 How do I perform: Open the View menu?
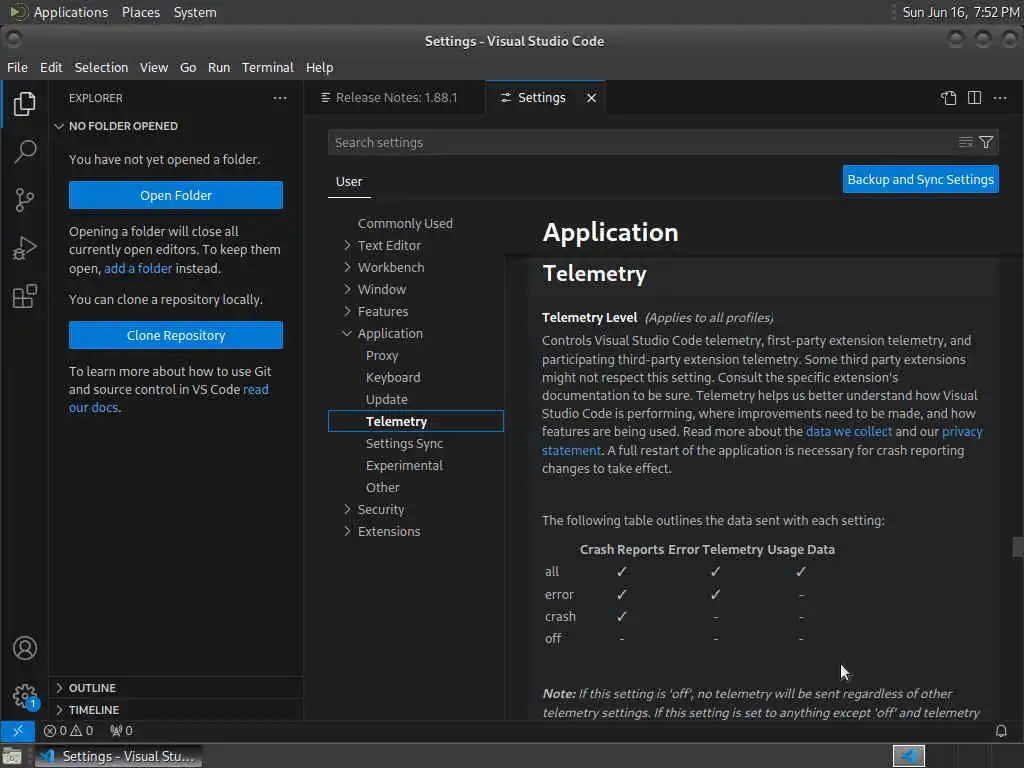[153, 67]
